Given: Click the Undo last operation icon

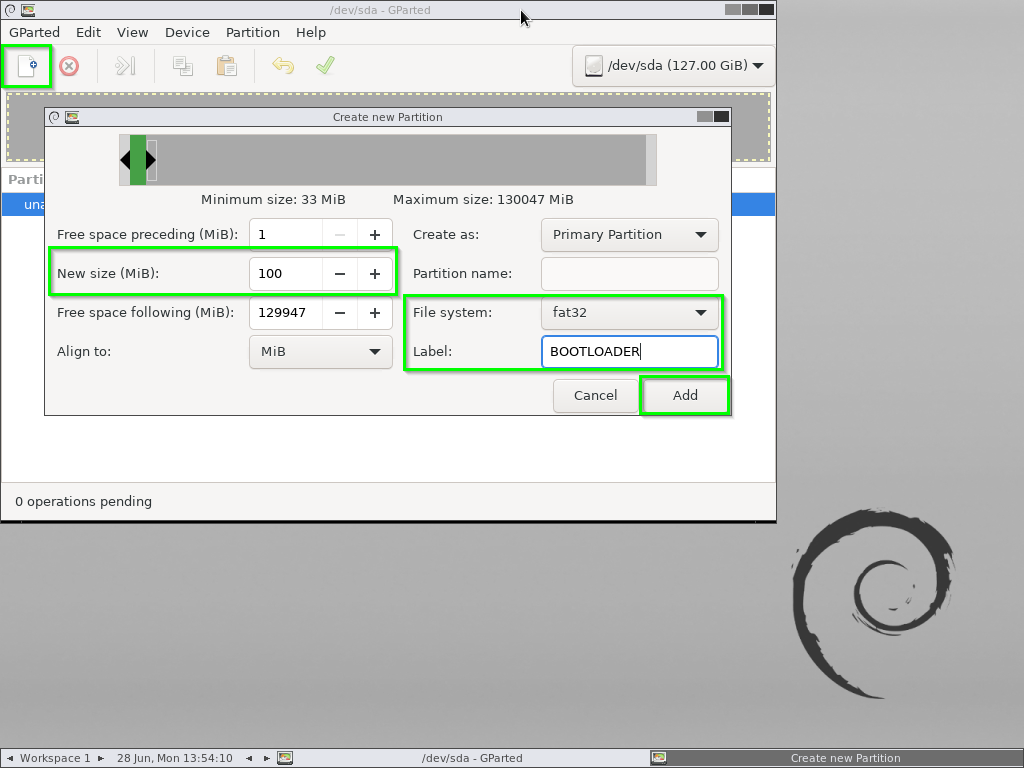Looking at the screenshot, I should 283,66.
